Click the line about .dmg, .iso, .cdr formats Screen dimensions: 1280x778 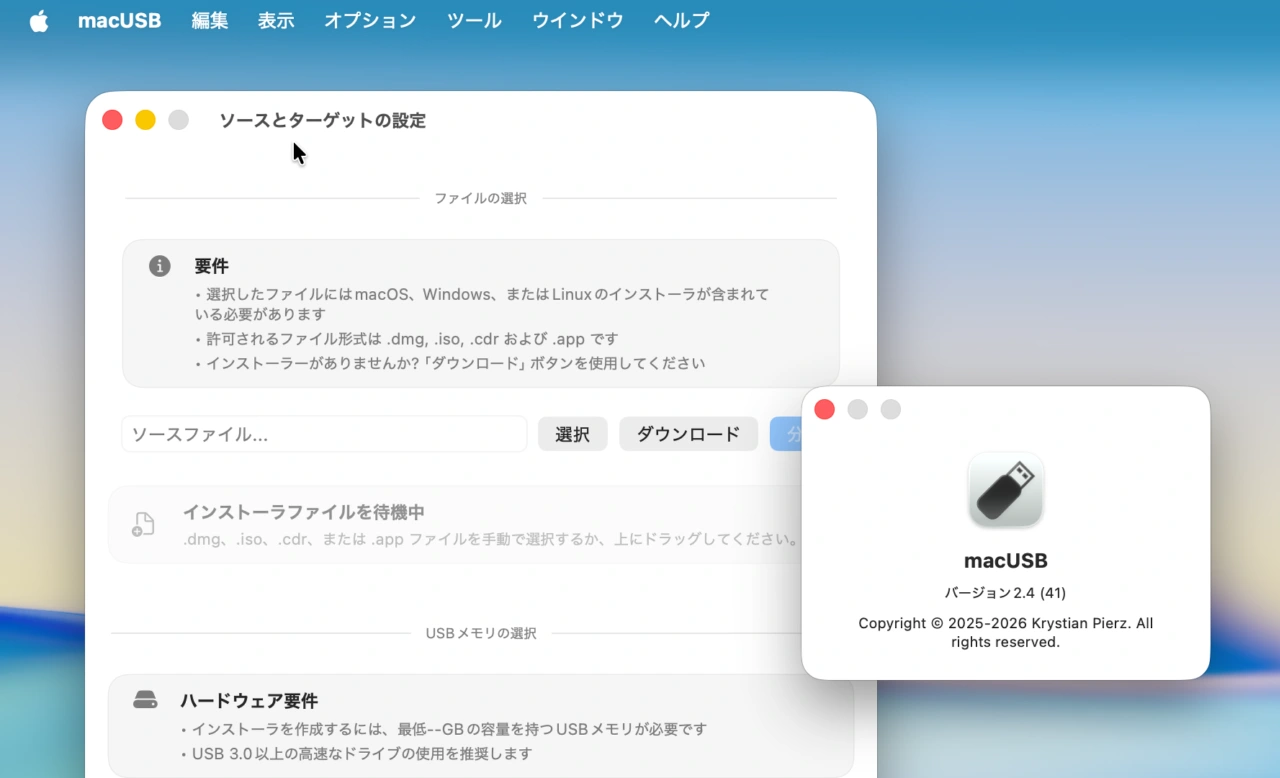pos(407,339)
